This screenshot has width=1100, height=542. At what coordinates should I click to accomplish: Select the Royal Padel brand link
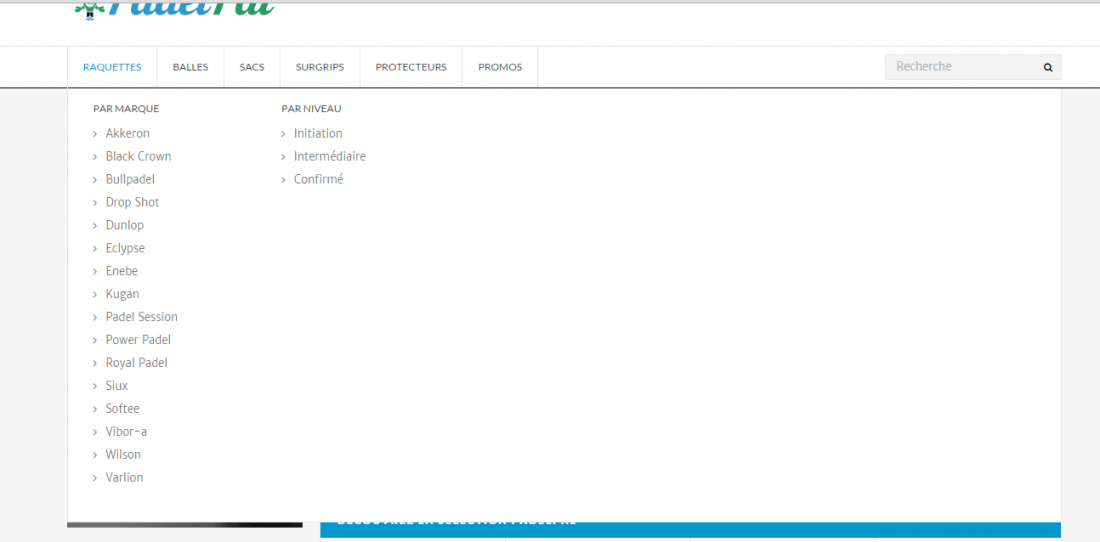137,363
